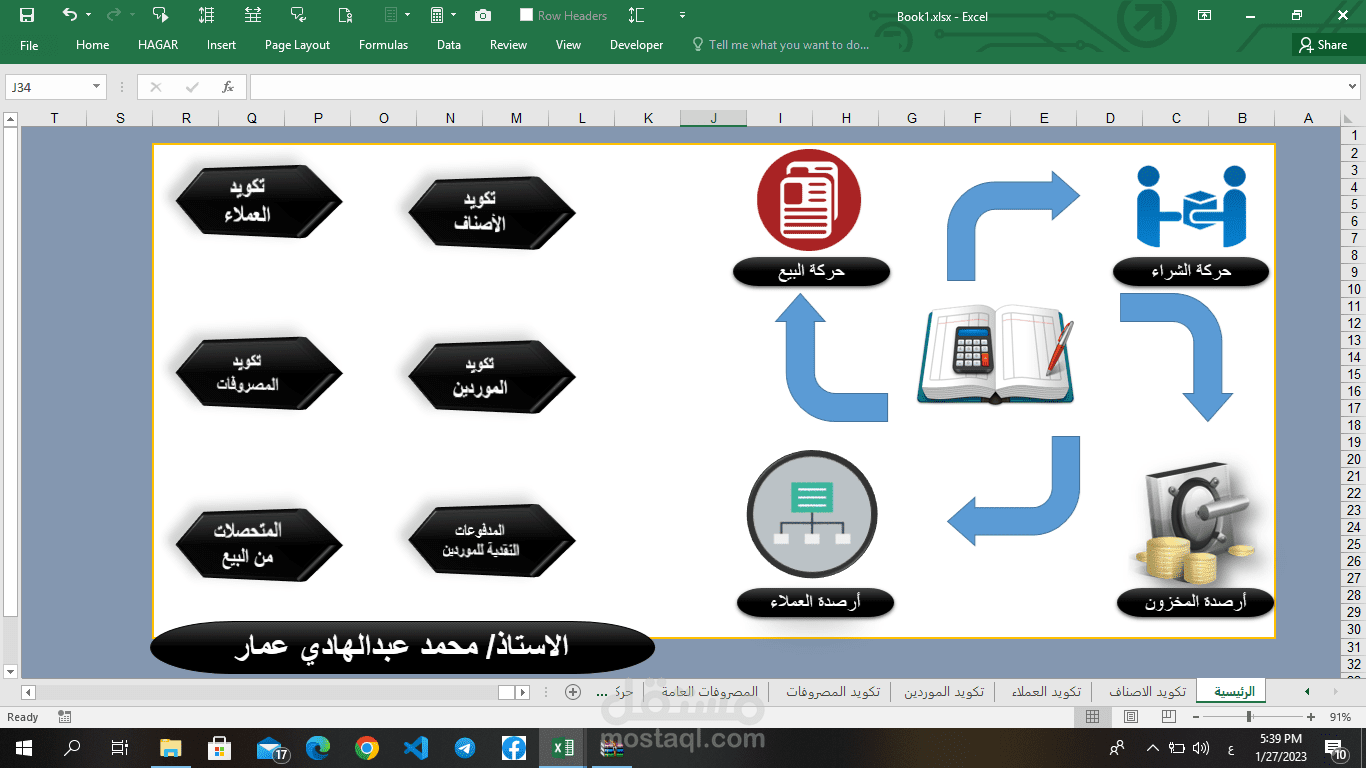
Task: Open the File menu
Action: (29, 45)
